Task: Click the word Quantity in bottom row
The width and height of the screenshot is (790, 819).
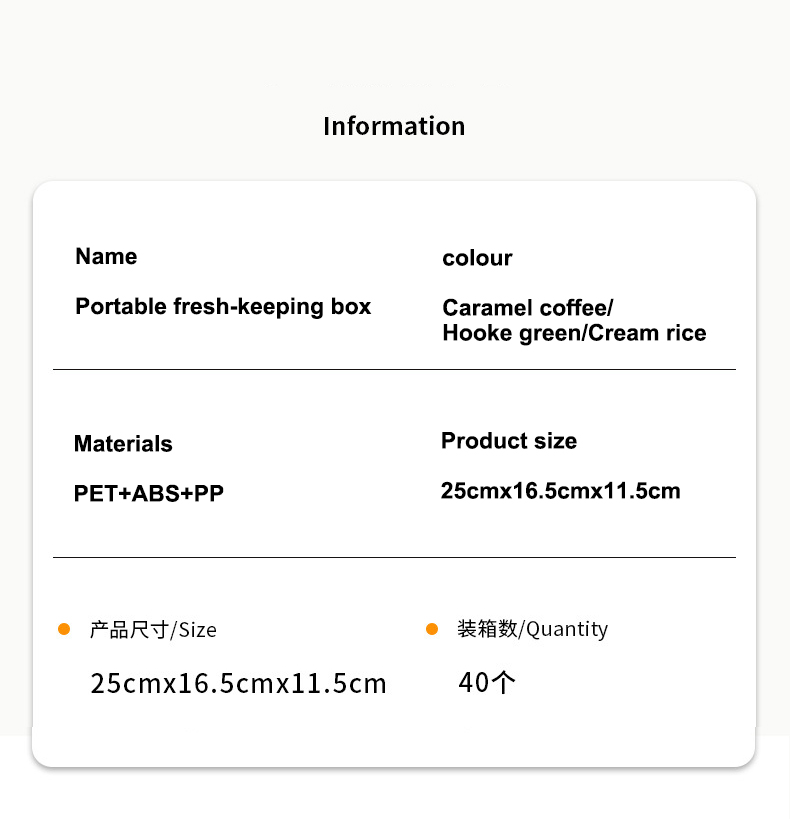Action: pos(567,629)
